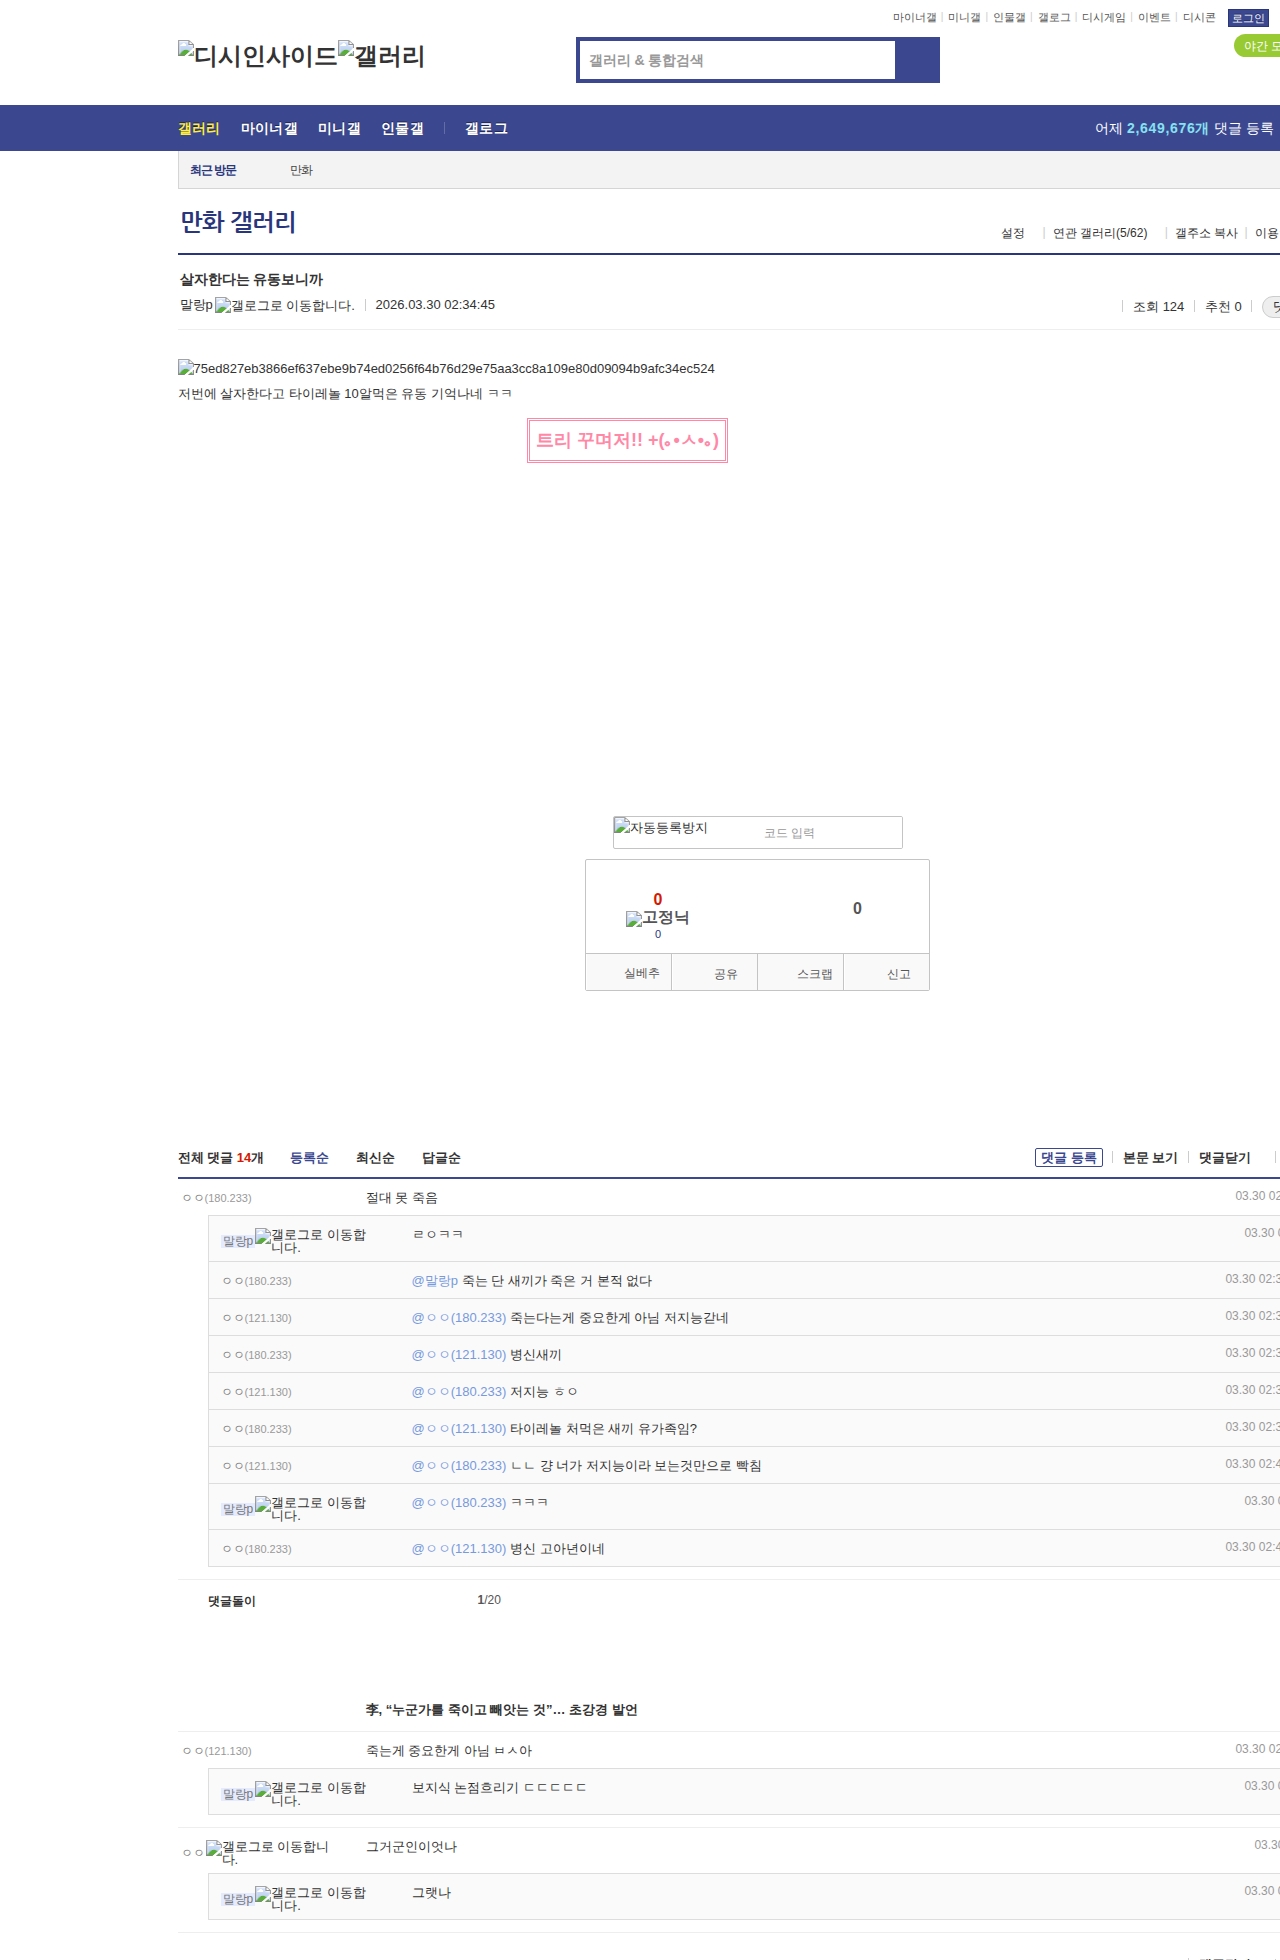Open the gallog icon next to the post author 말랑p
The width and height of the screenshot is (1280, 1960).
[x=285, y=306]
